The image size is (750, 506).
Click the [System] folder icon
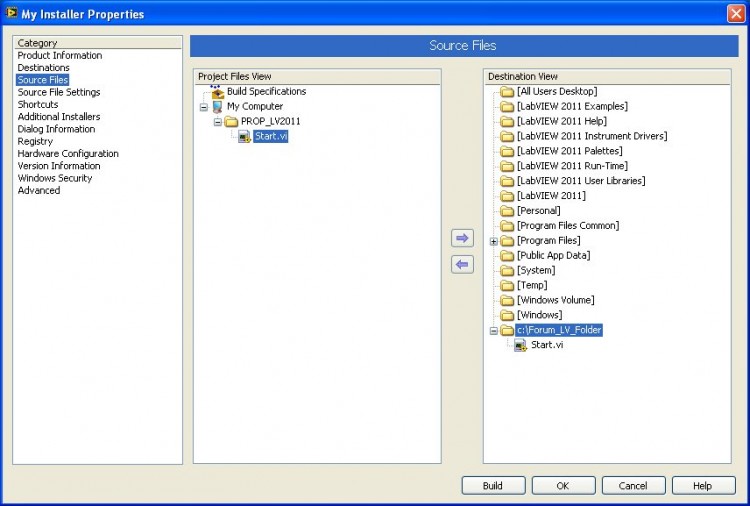(507, 270)
